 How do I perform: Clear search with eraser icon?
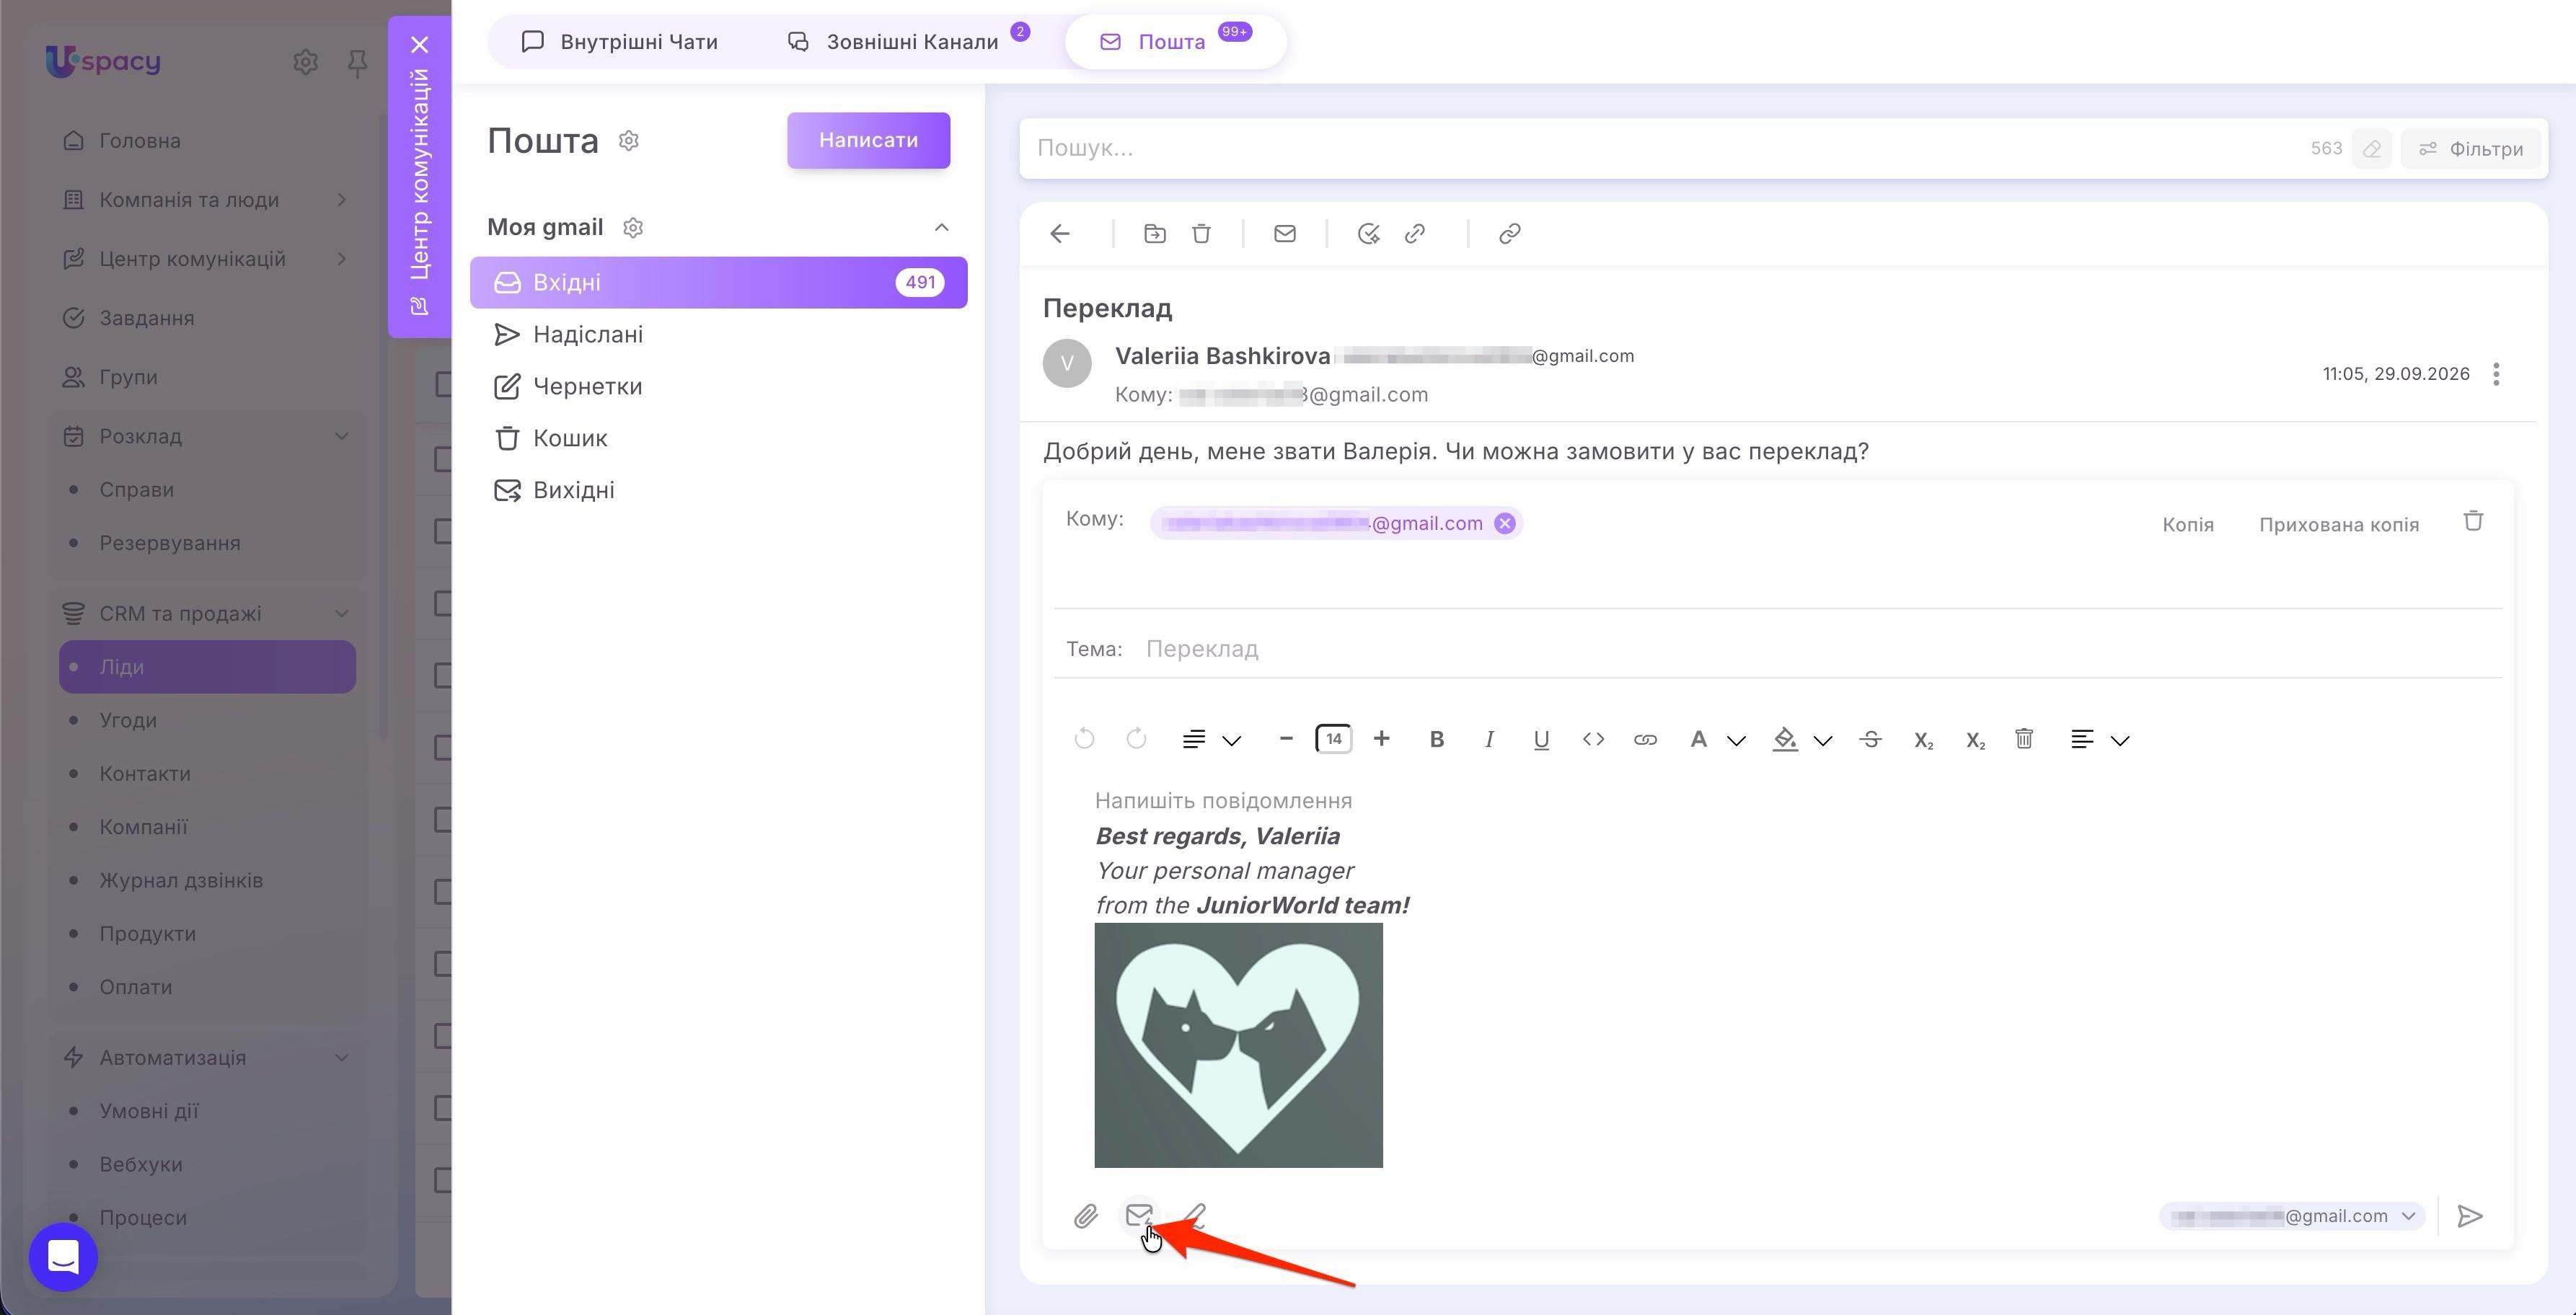2371,149
